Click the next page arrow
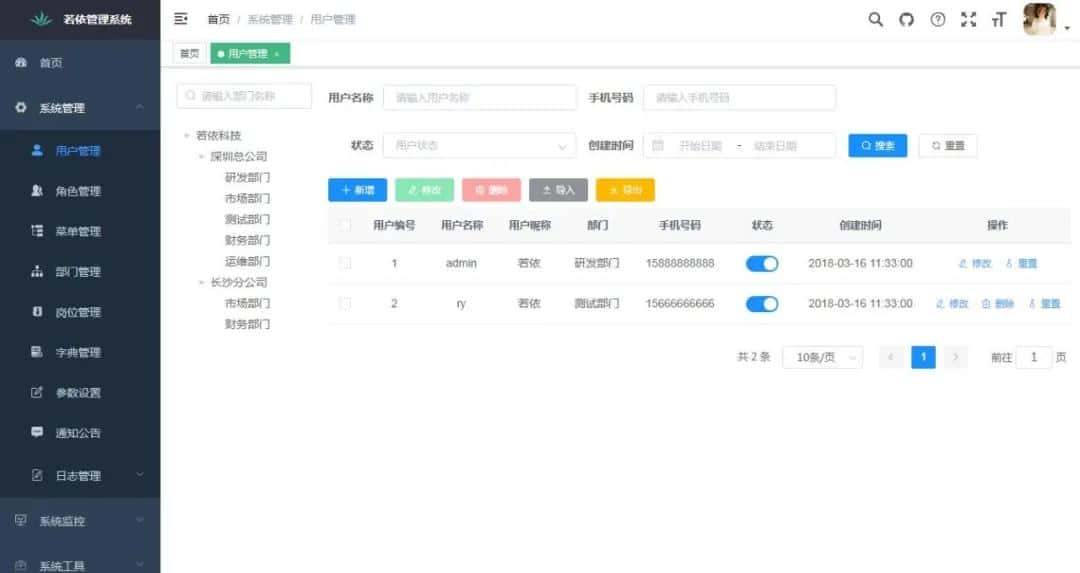Screen dimensions: 1080x573 (955, 357)
